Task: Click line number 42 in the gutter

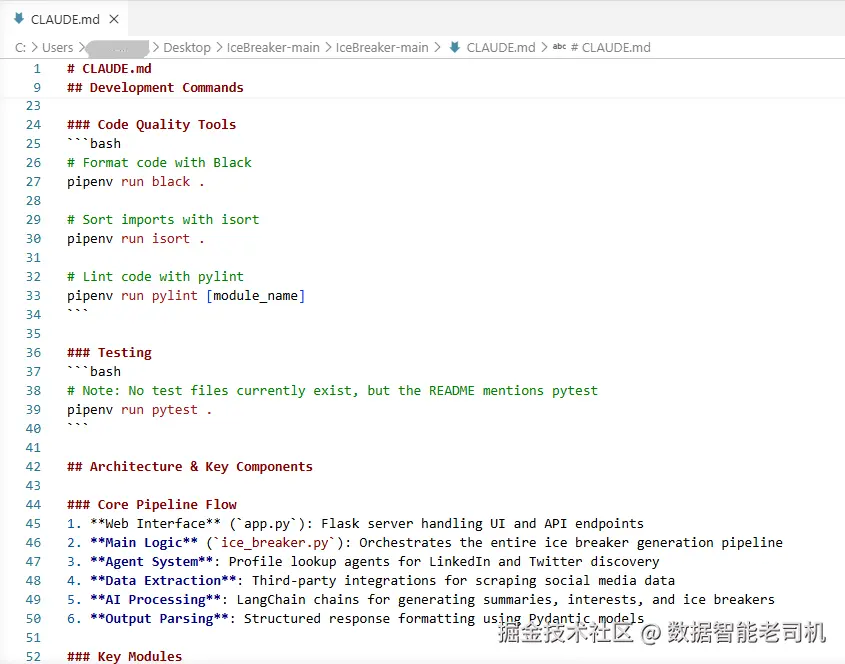Action: tap(33, 466)
